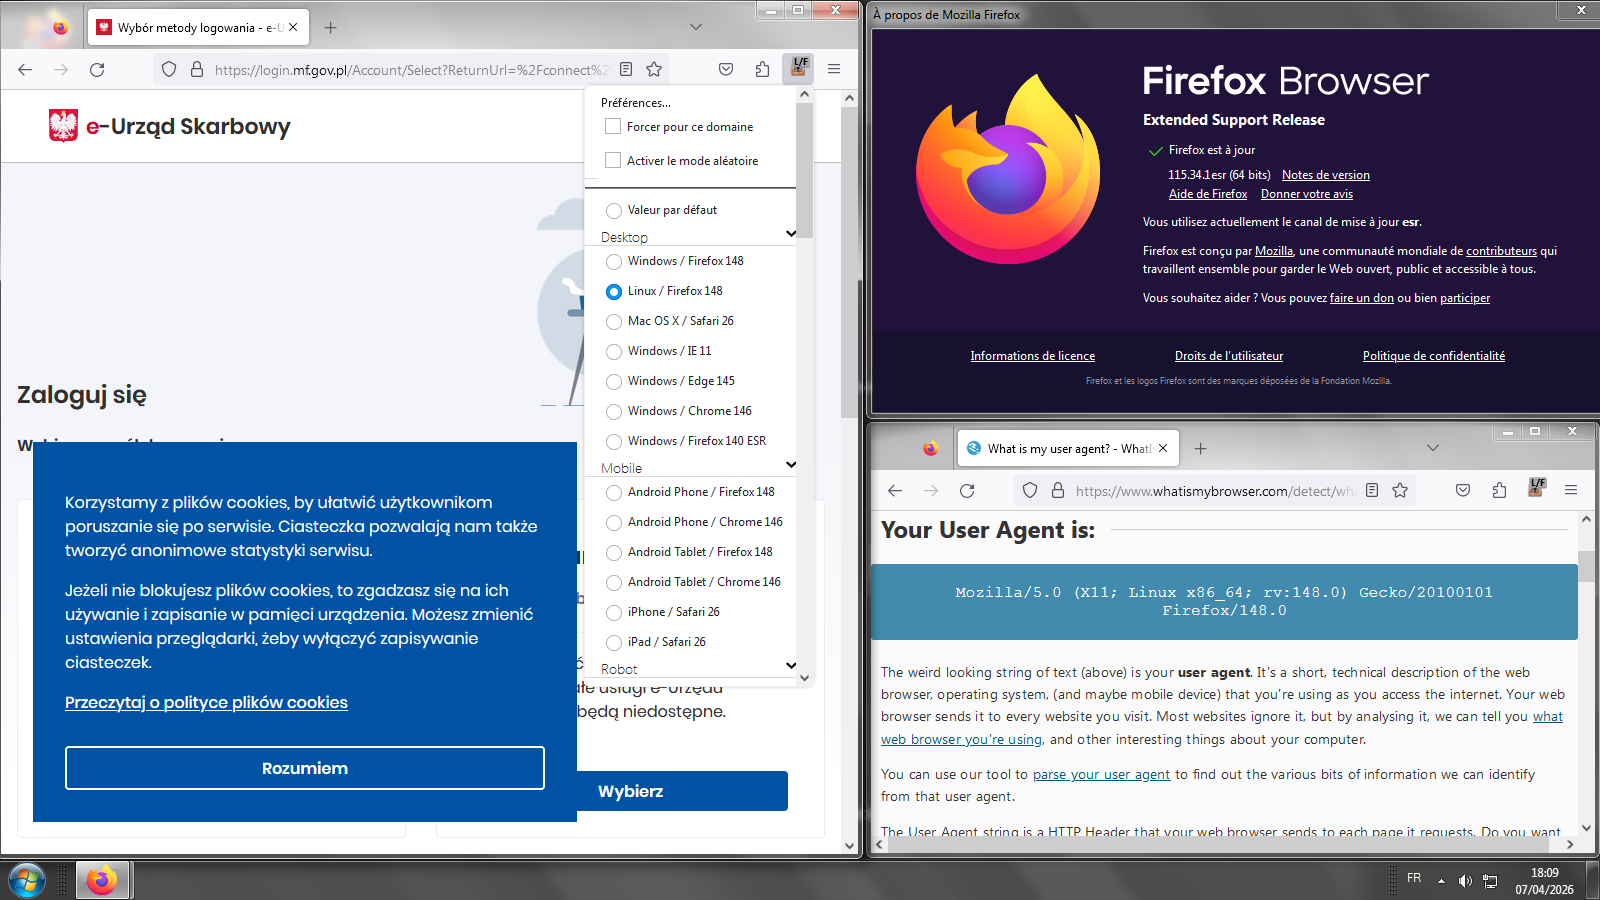Click 'Politique de confidentialité' link
Viewport: 1600px width, 900px height.
pos(1434,356)
